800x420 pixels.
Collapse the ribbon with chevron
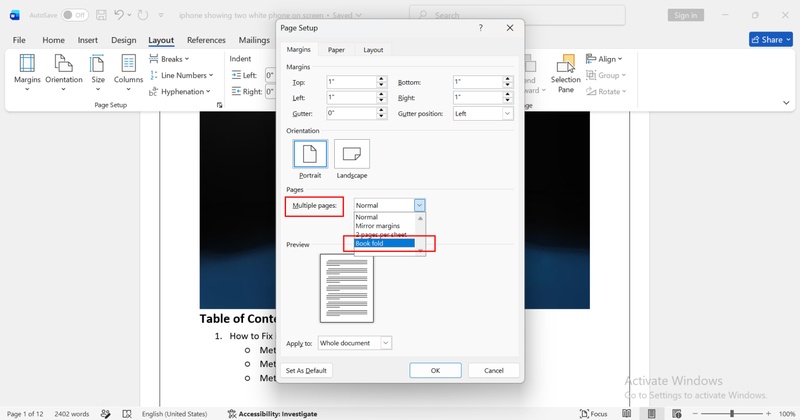(786, 103)
